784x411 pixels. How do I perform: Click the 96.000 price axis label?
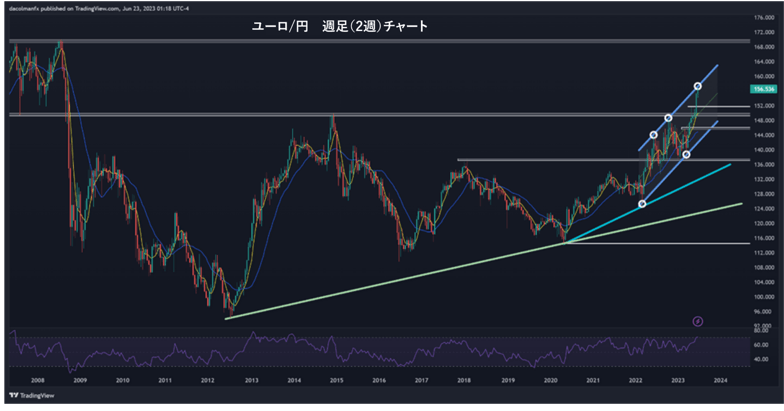tap(764, 312)
